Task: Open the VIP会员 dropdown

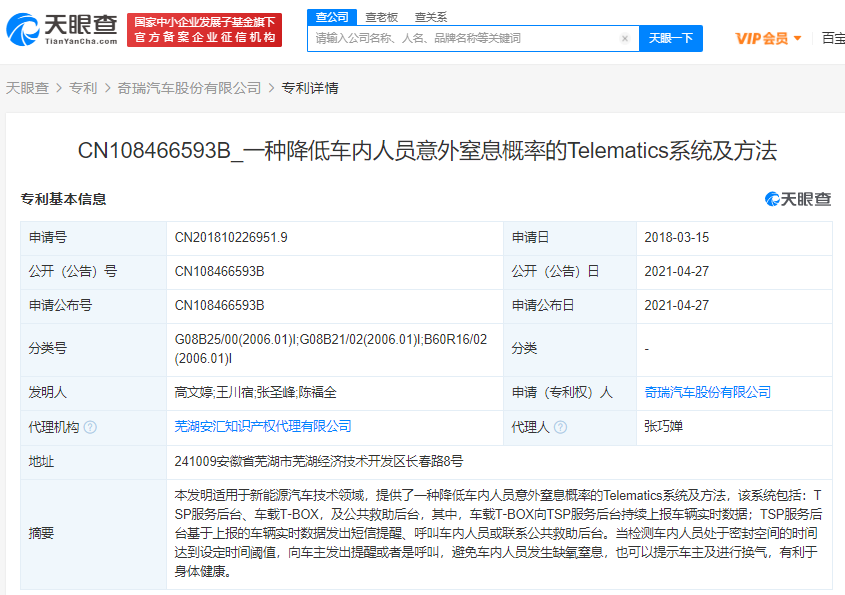Action: [768, 38]
